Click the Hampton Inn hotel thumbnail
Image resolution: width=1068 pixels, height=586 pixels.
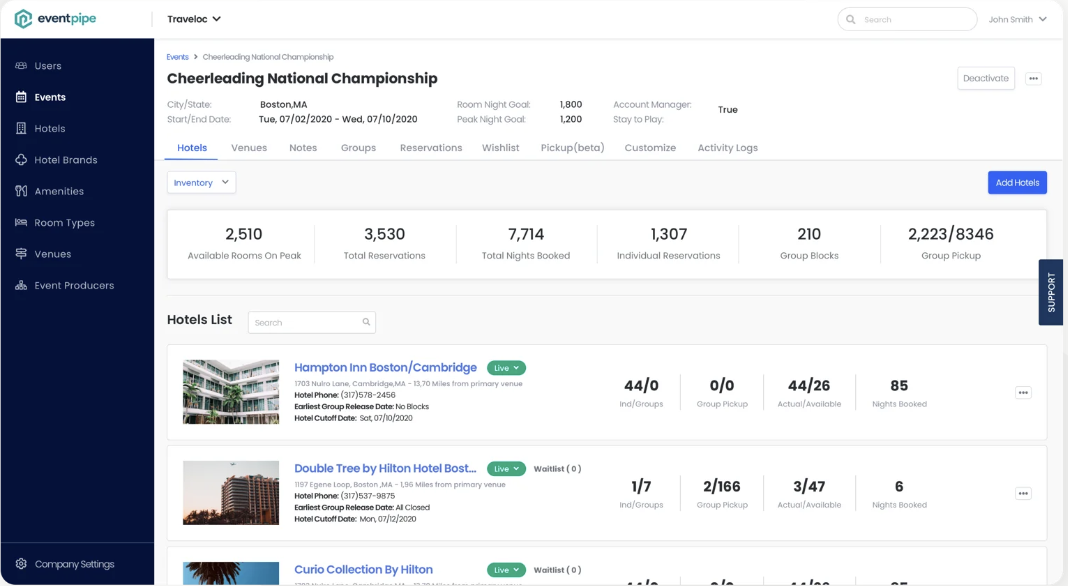(231, 392)
